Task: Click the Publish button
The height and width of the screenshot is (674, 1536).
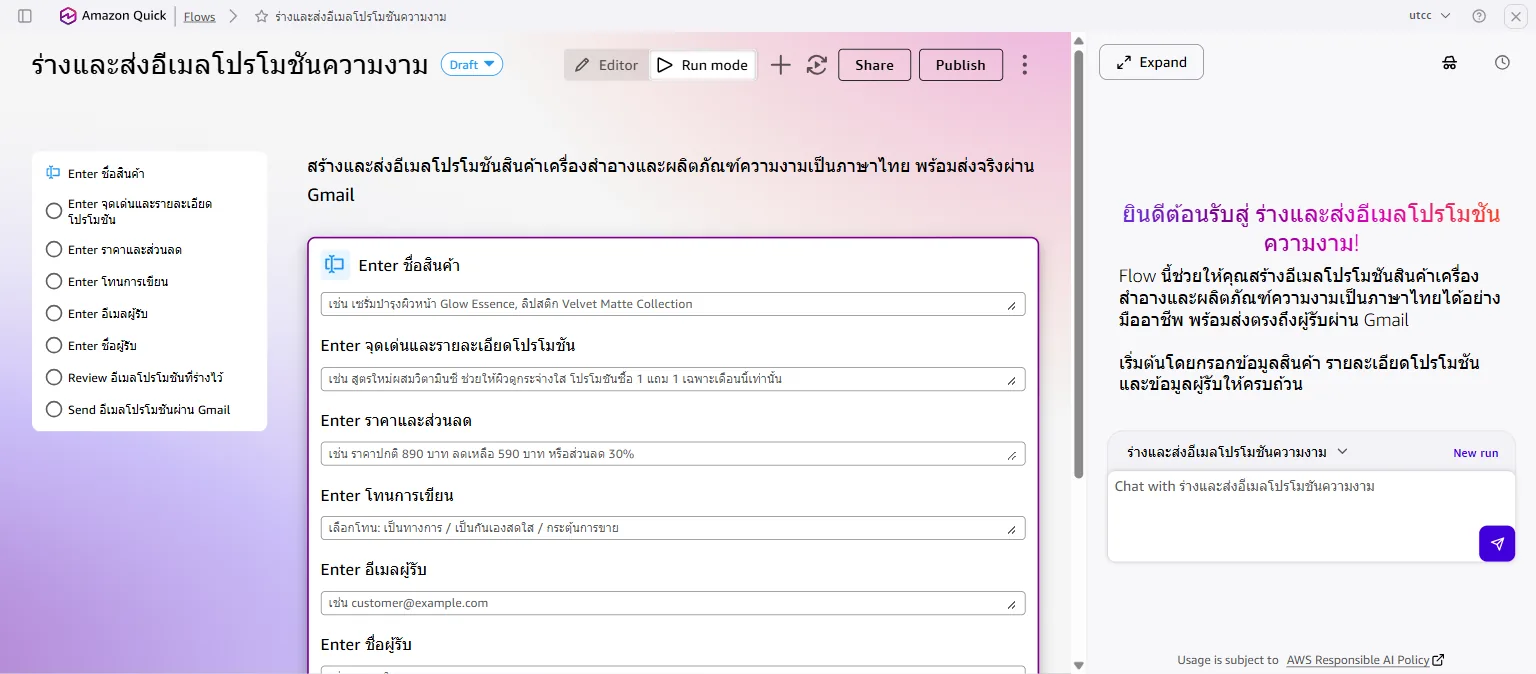Action: (x=961, y=65)
